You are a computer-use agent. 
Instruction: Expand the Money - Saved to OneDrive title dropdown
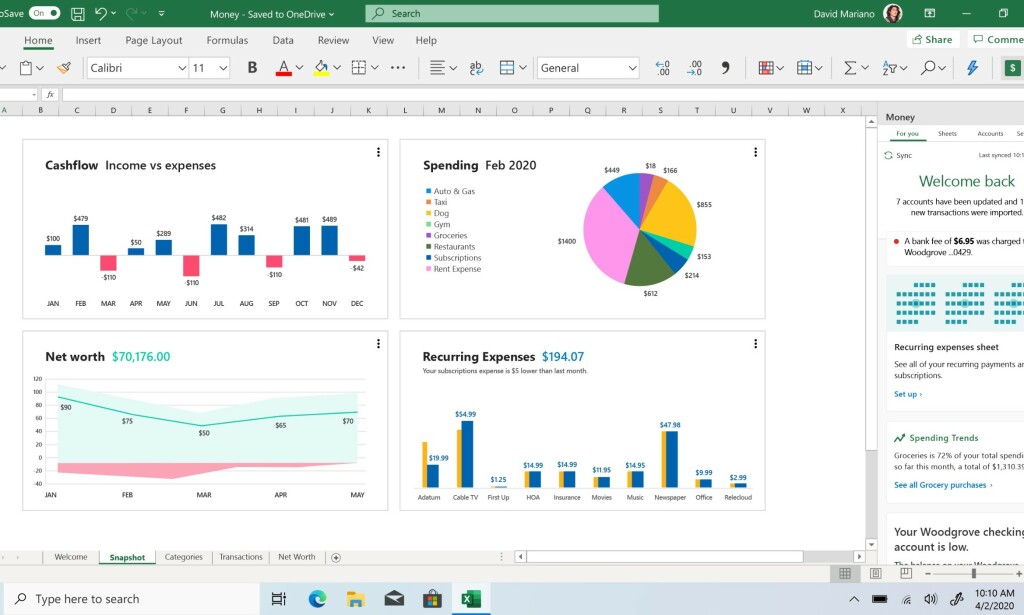(332, 14)
